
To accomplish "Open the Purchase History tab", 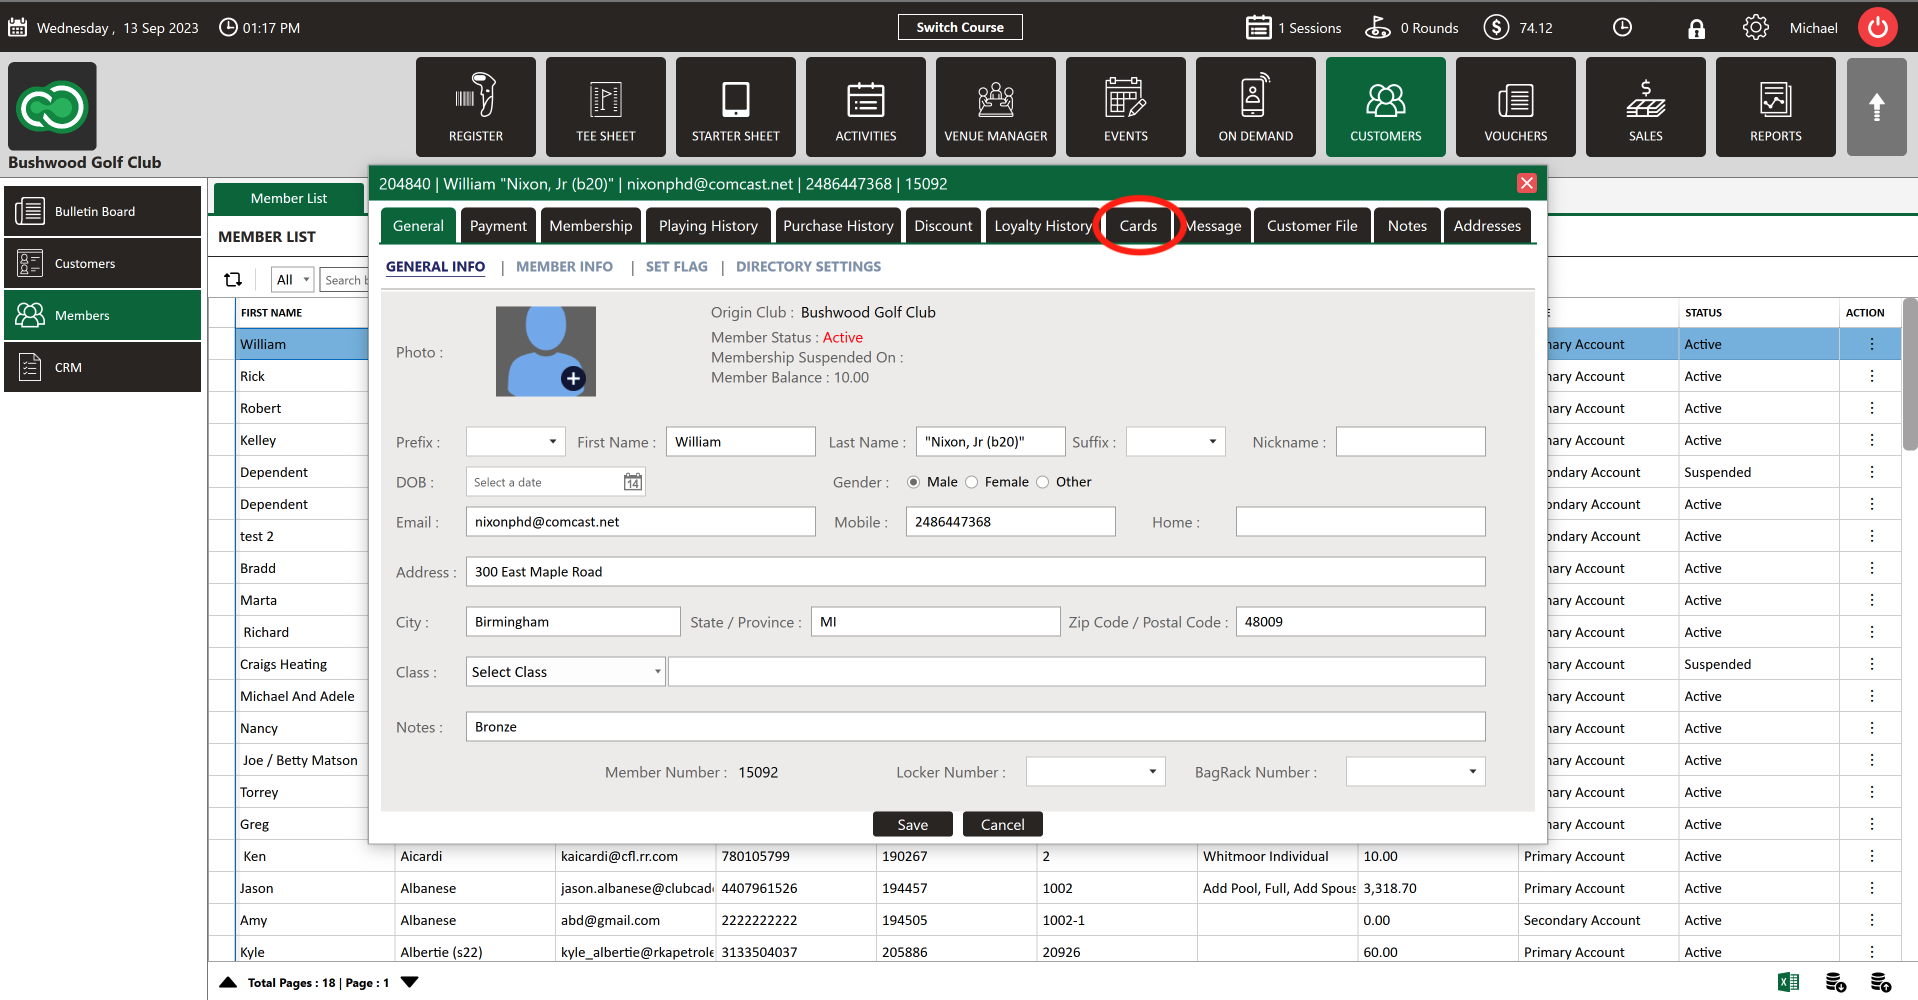I will coord(838,226).
